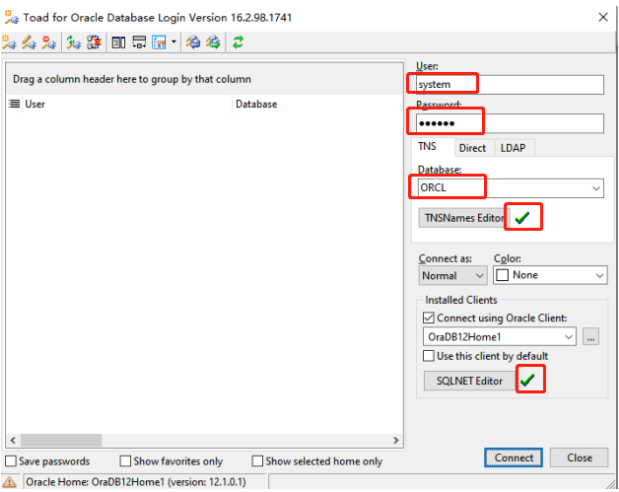Click the warning triangle in the status bar

[9, 482]
